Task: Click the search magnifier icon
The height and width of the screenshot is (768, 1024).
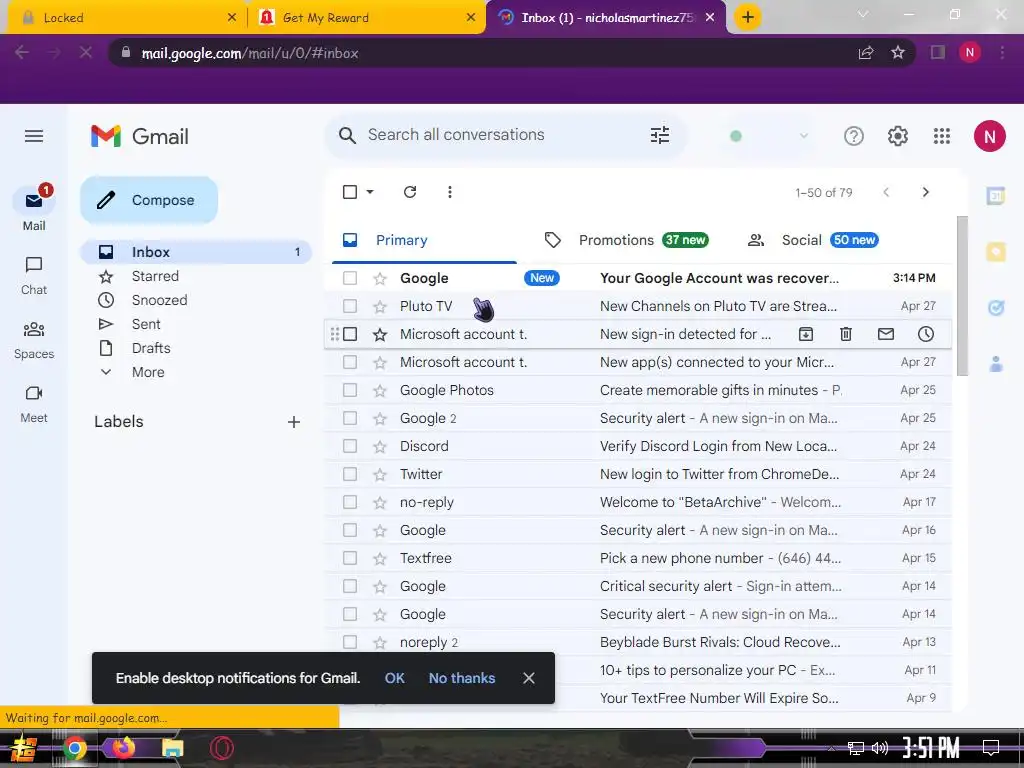Action: [x=347, y=136]
